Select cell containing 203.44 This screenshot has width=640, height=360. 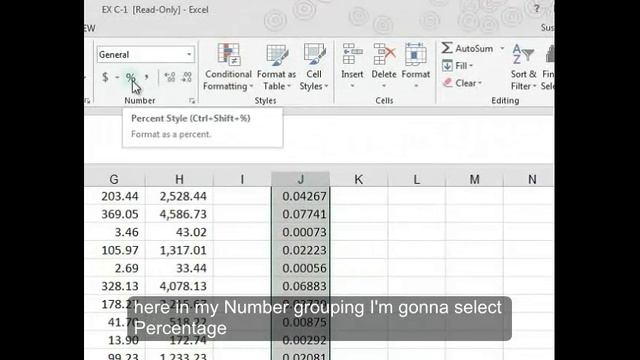[x=115, y=196]
